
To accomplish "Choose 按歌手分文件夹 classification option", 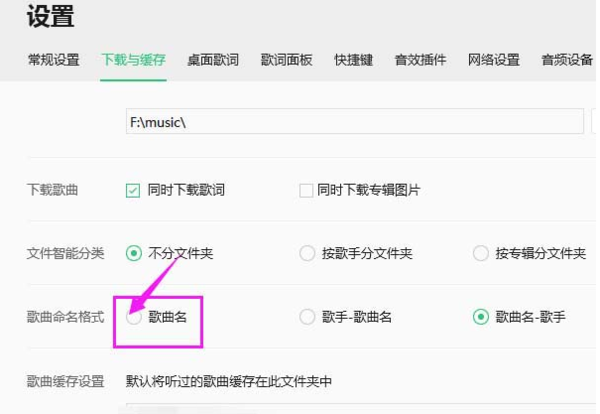I will pyautogui.click(x=307, y=253).
